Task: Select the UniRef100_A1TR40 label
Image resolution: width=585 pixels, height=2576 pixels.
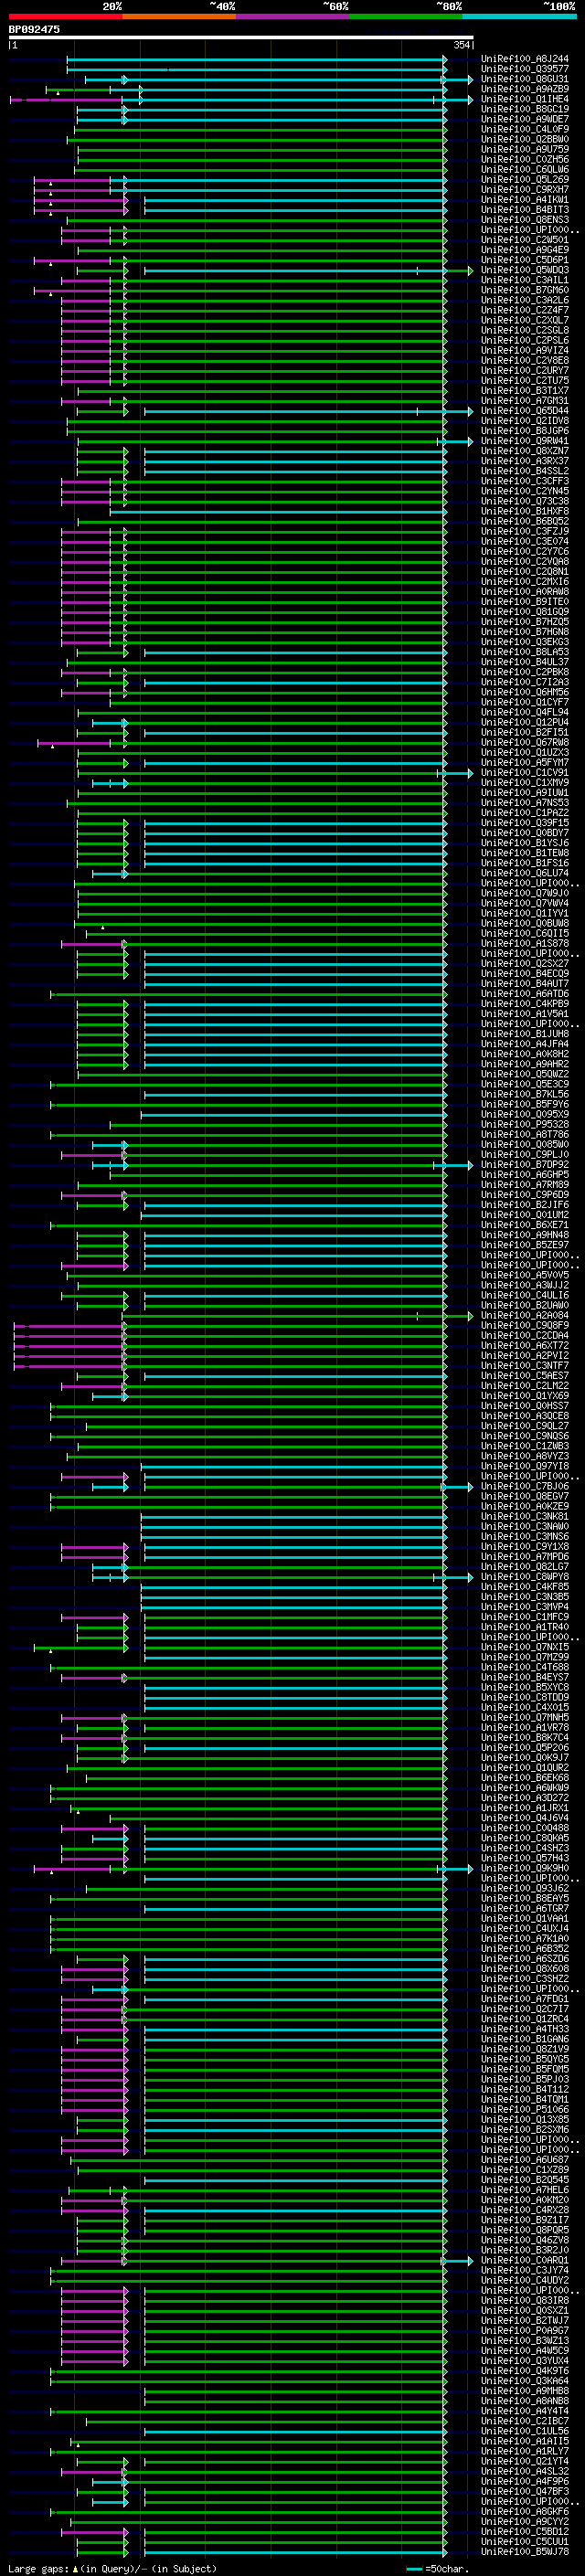Action: (525, 1626)
